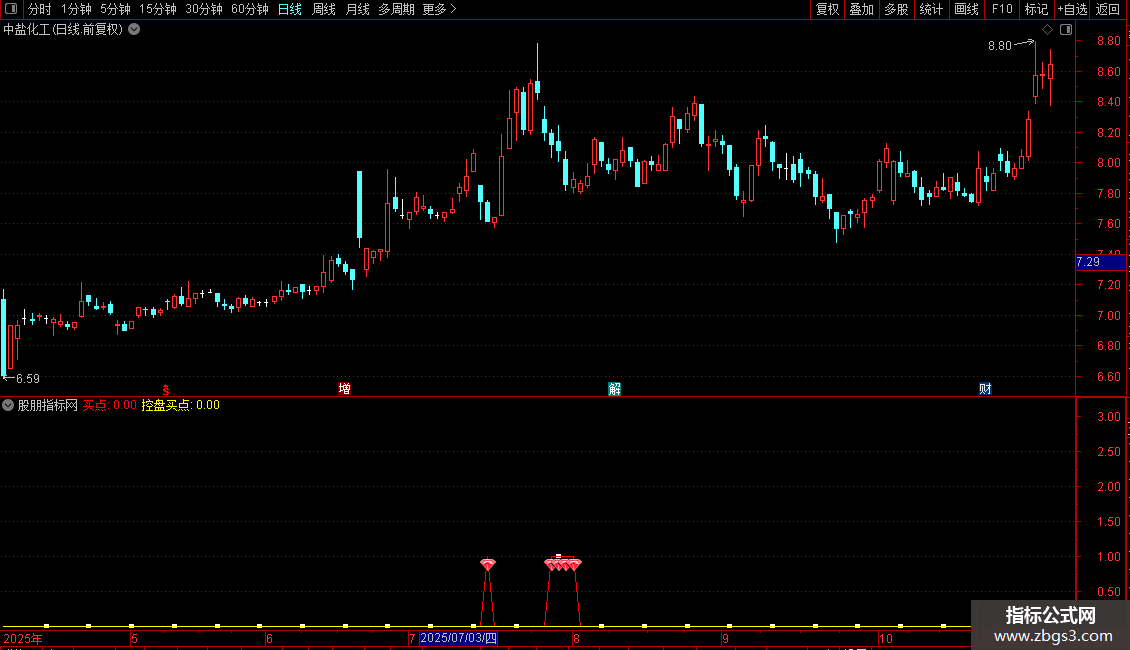The image size is (1130, 650).
Task: Select the 5分钟 period
Action: coord(115,9)
